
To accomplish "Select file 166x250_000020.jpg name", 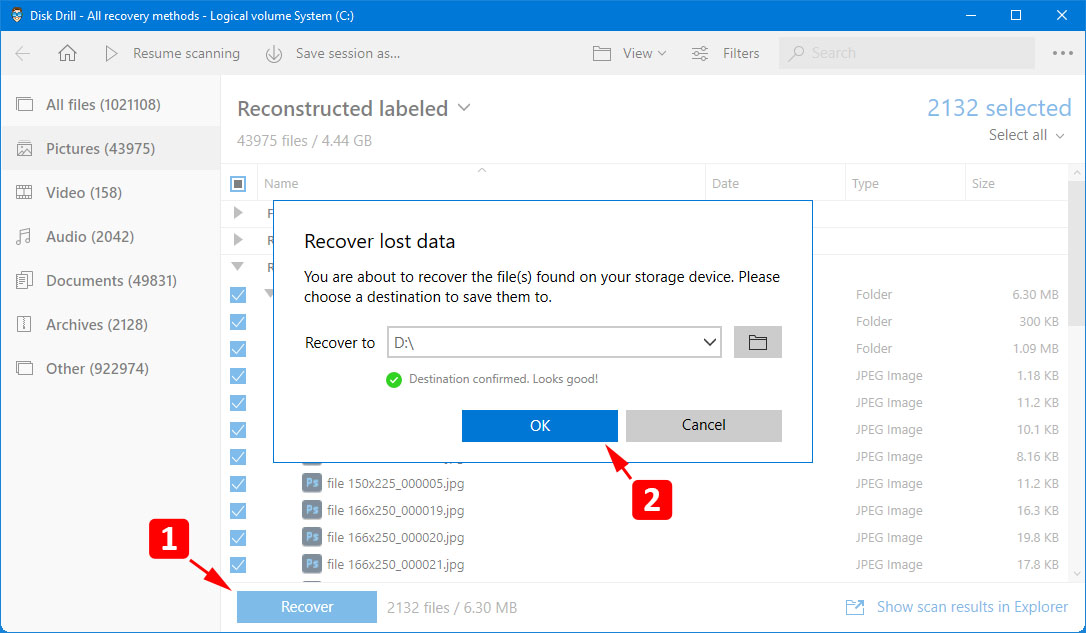I will tap(395, 537).
